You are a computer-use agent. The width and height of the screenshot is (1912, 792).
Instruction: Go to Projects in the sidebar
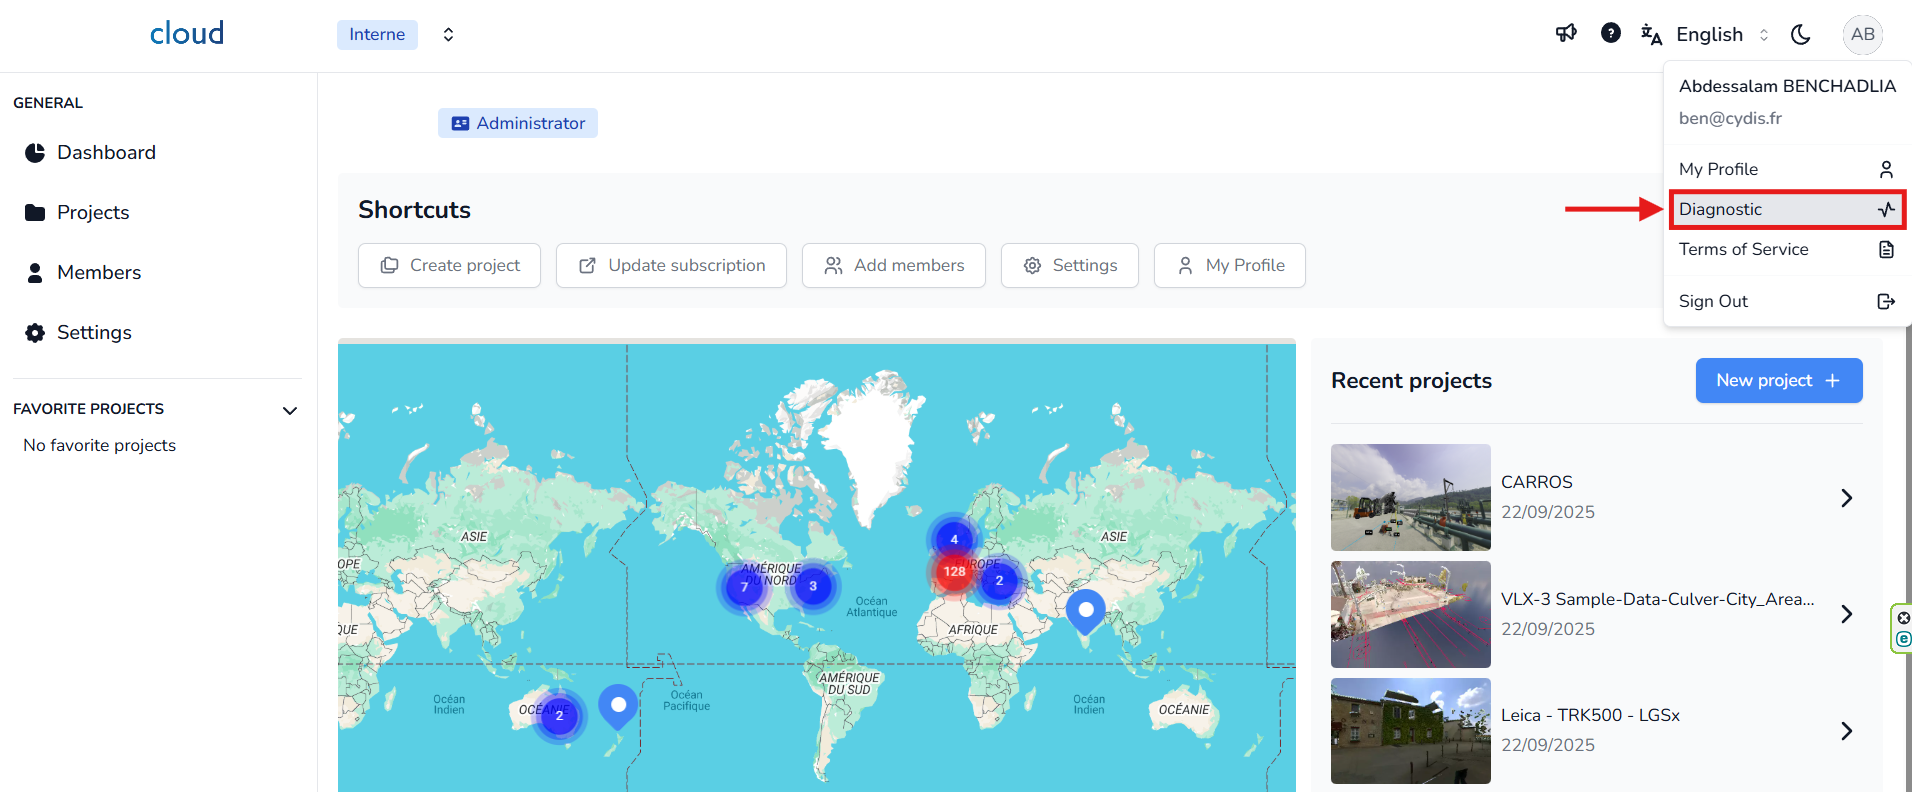click(93, 212)
